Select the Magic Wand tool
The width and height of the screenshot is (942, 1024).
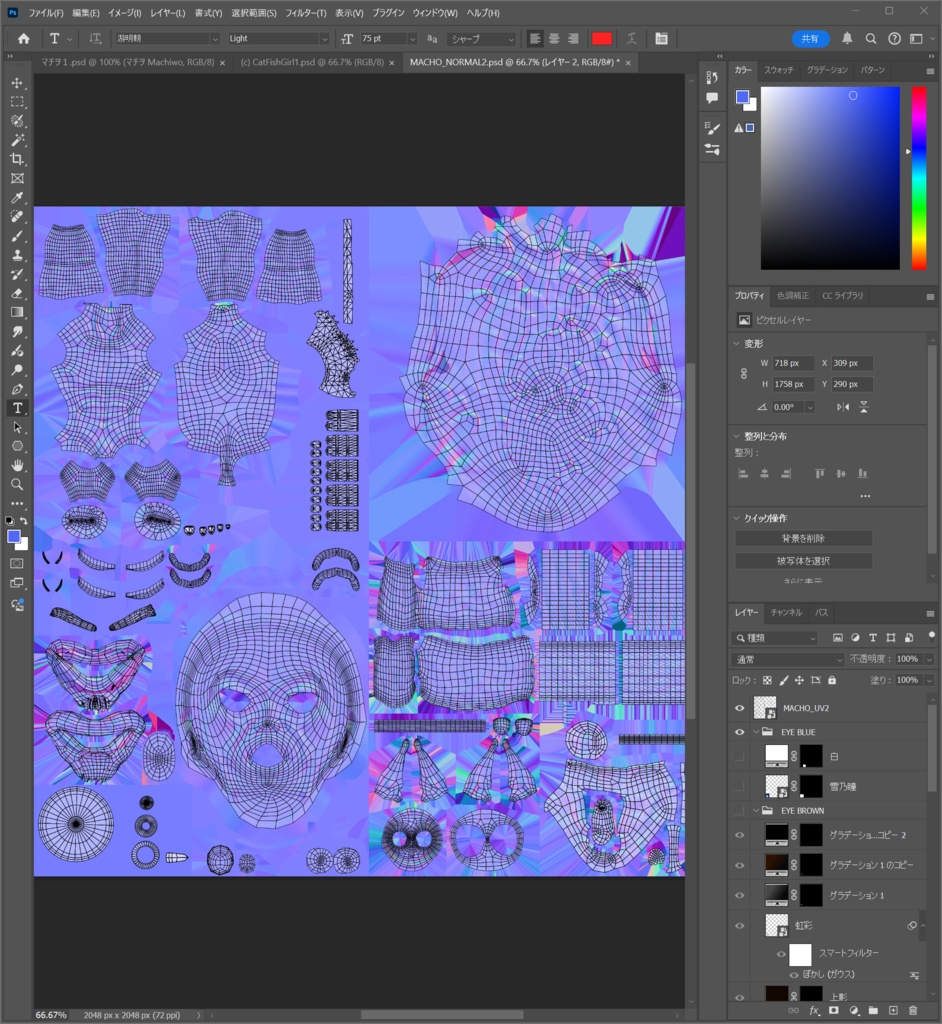(17, 140)
